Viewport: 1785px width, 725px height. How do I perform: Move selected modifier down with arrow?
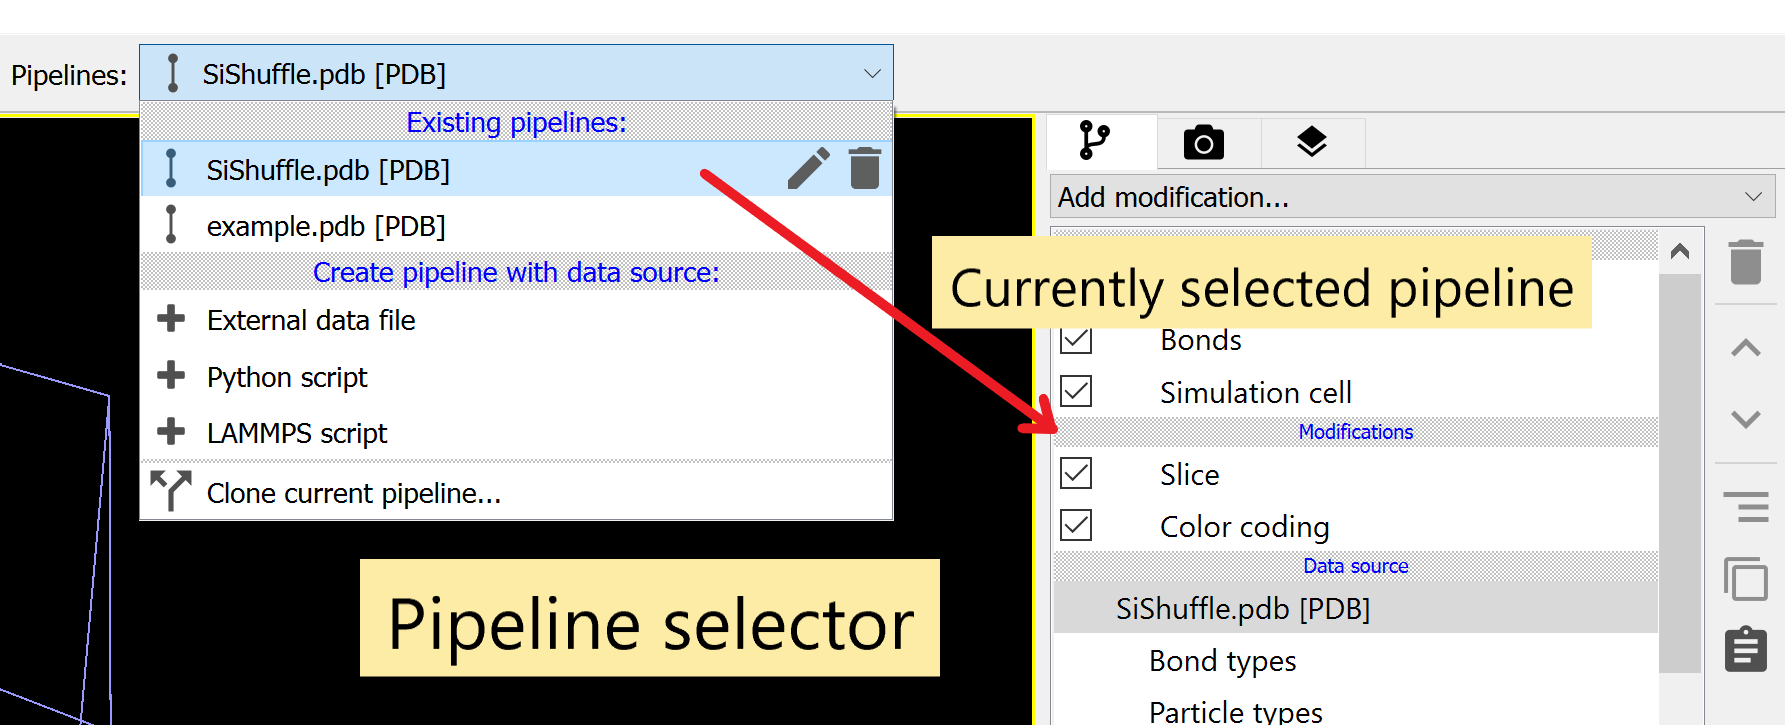(1745, 419)
